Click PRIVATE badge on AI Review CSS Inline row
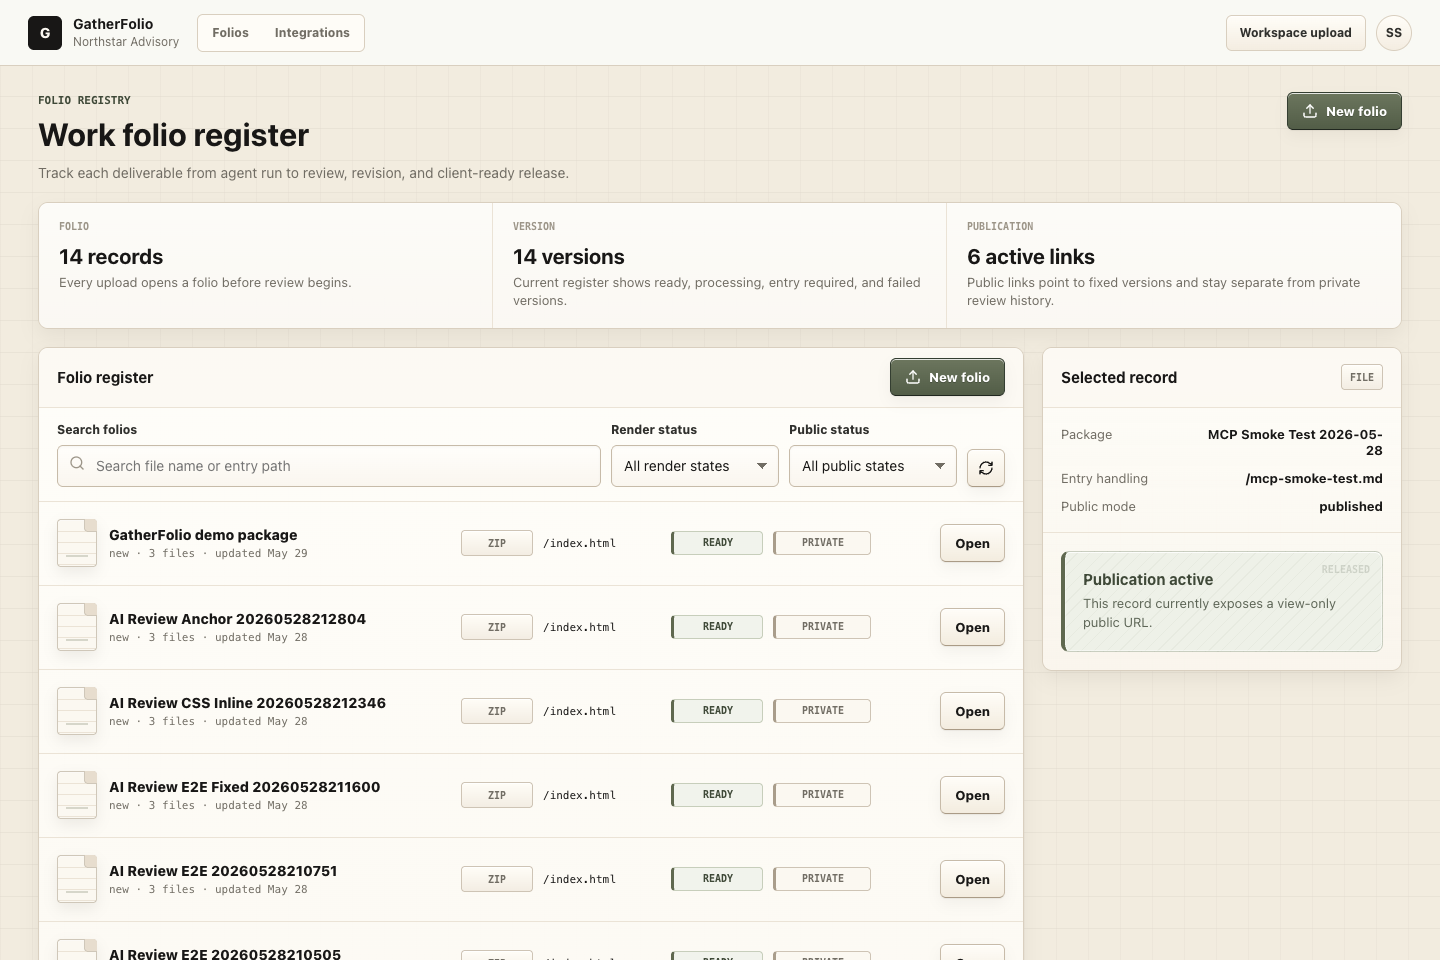 (822, 711)
